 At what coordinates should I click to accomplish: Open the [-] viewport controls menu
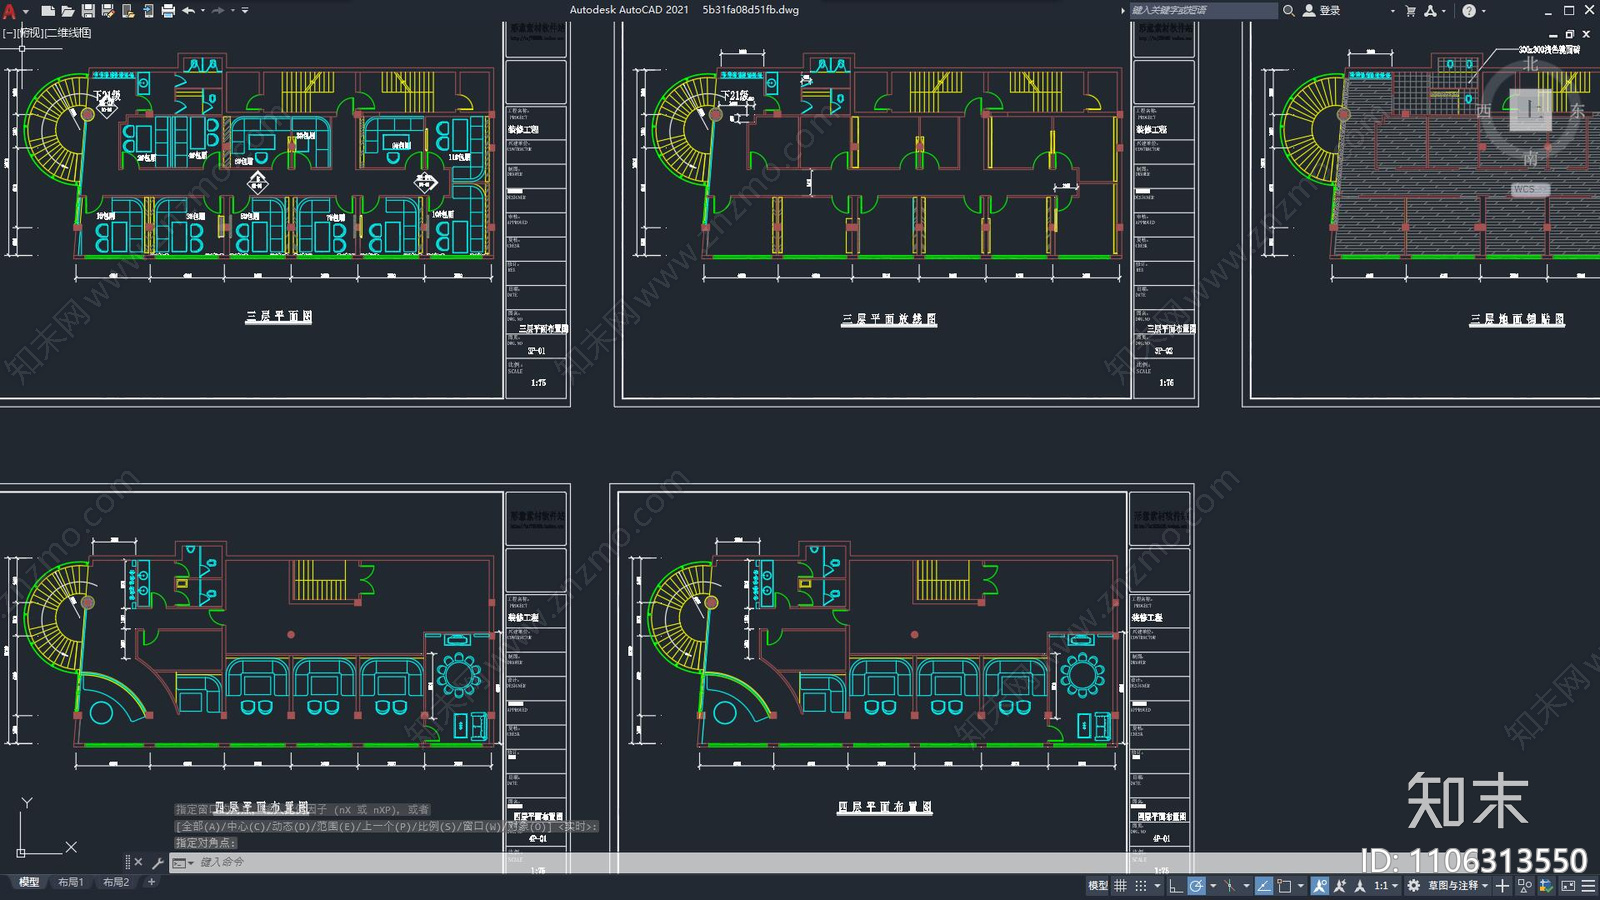coord(8,33)
